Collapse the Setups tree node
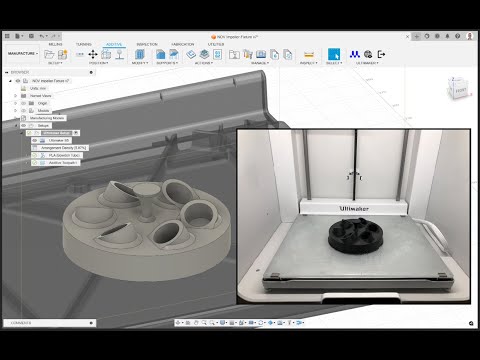 pyautogui.click(x=16, y=126)
